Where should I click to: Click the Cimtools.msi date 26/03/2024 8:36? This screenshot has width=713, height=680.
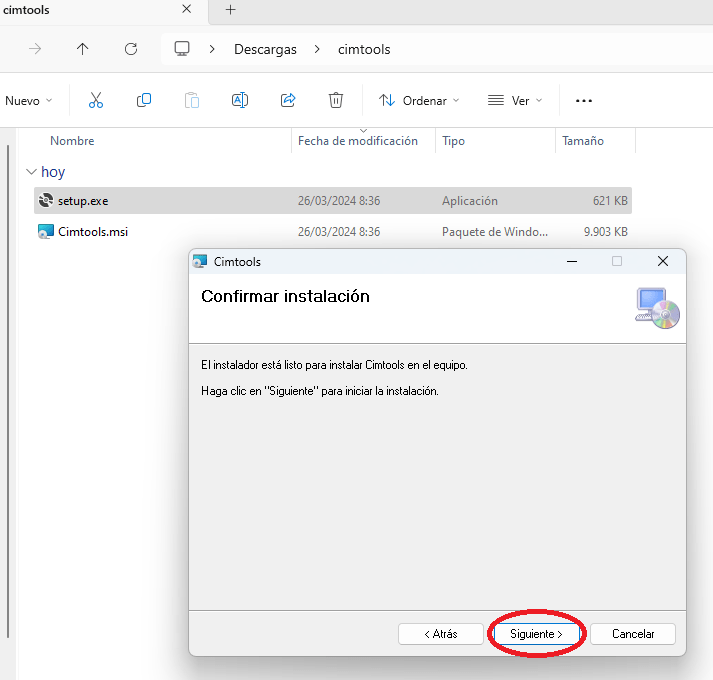(339, 232)
